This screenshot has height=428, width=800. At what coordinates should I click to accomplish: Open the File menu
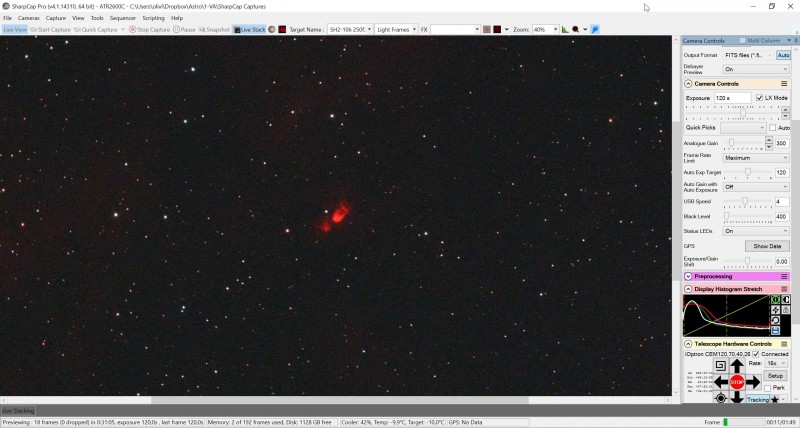(8, 18)
